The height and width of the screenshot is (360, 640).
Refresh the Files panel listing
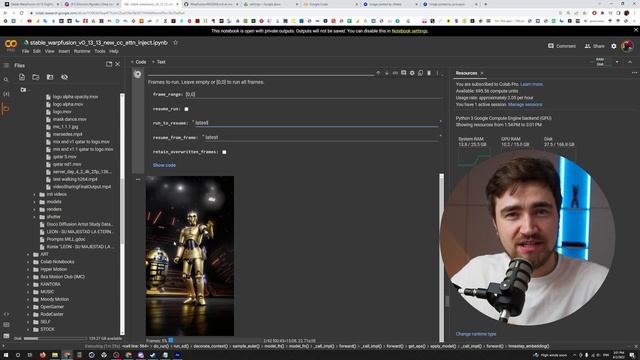coord(36,77)
